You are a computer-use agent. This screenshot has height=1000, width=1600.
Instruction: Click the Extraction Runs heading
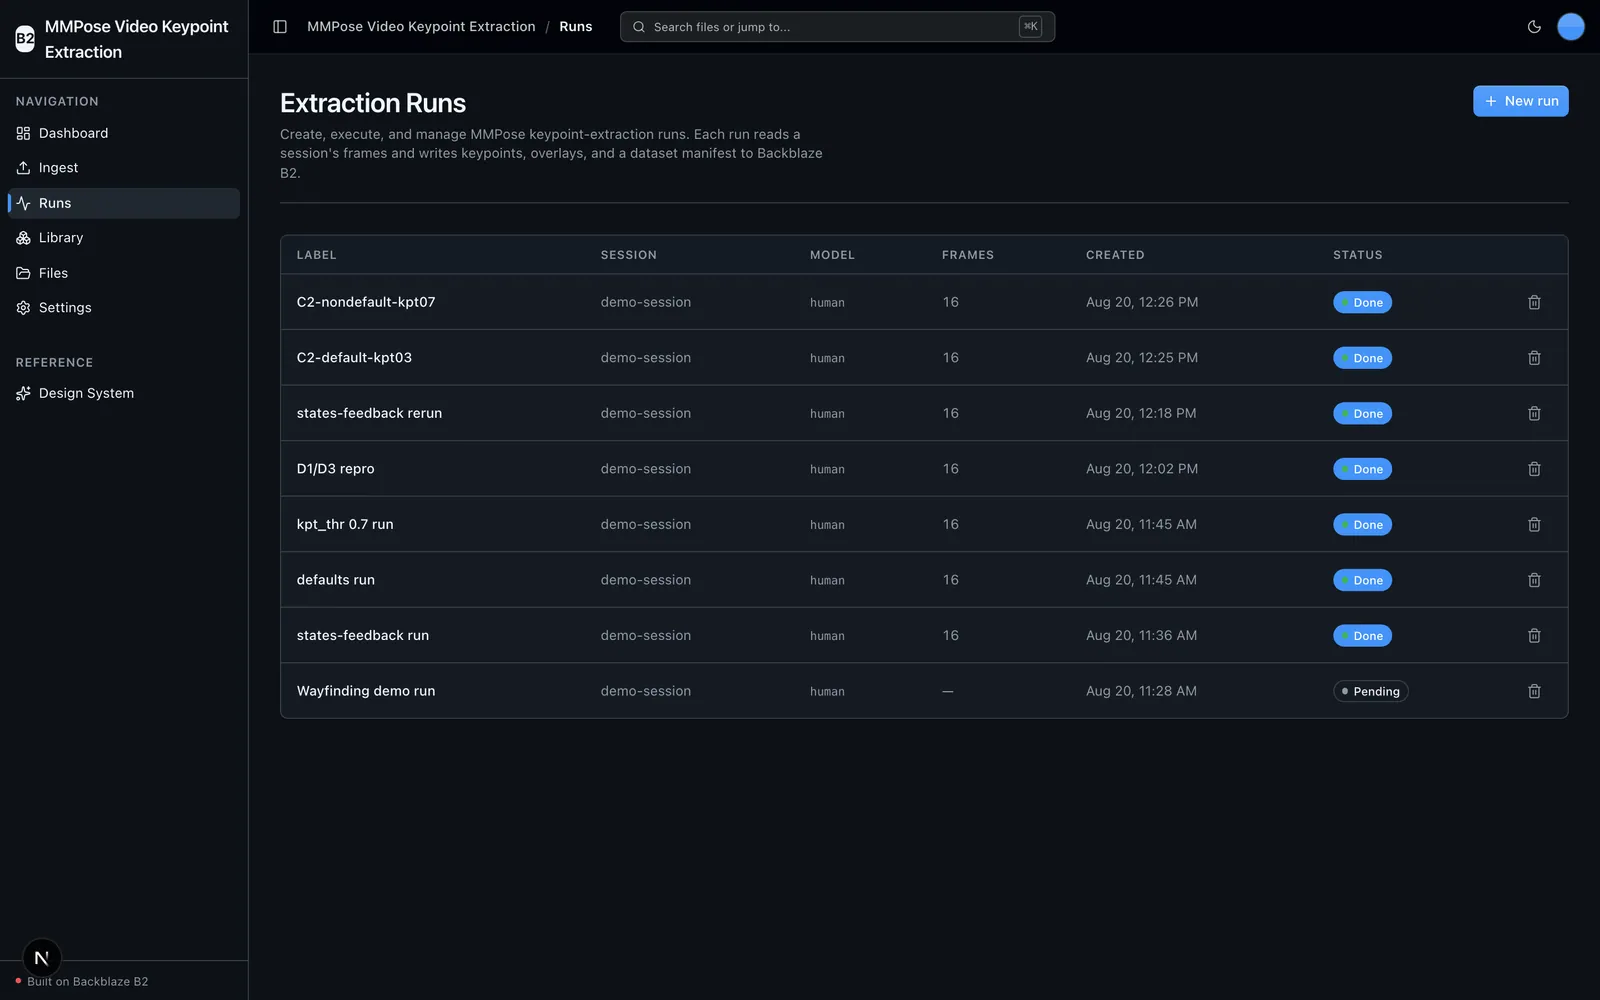(x=373, y=103)
